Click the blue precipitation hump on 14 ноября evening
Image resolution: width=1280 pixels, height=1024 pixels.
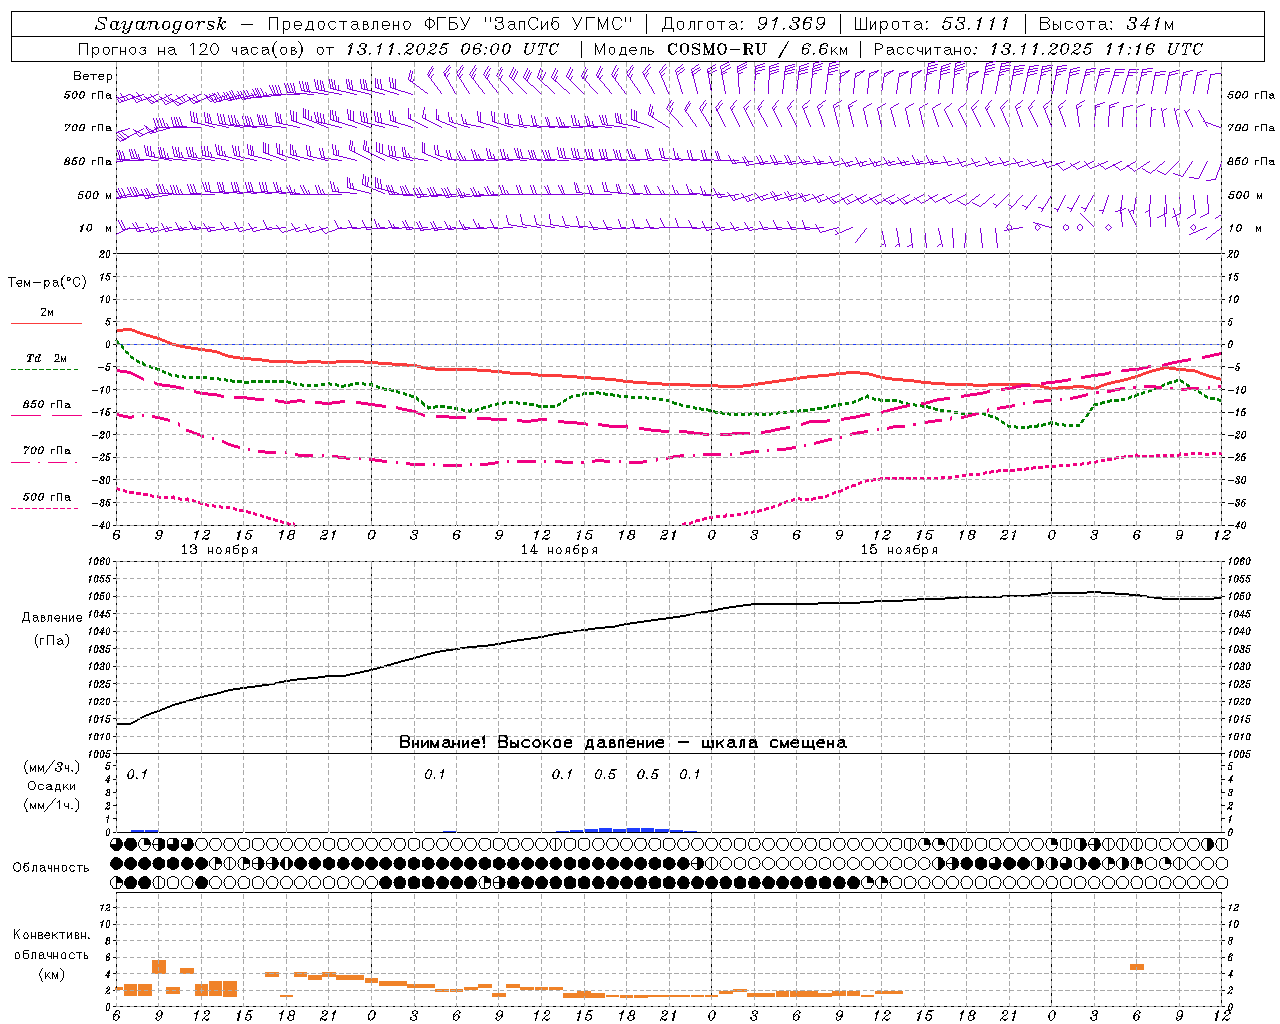pos(627,829)
